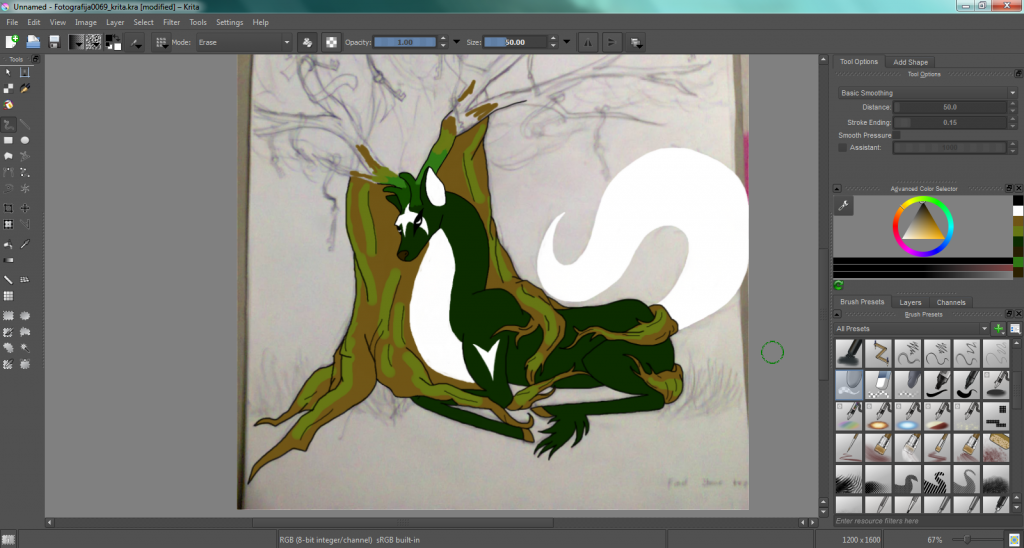Select the Freehand Brush tool
This screenshot has width=1024, height=548.
9,125
